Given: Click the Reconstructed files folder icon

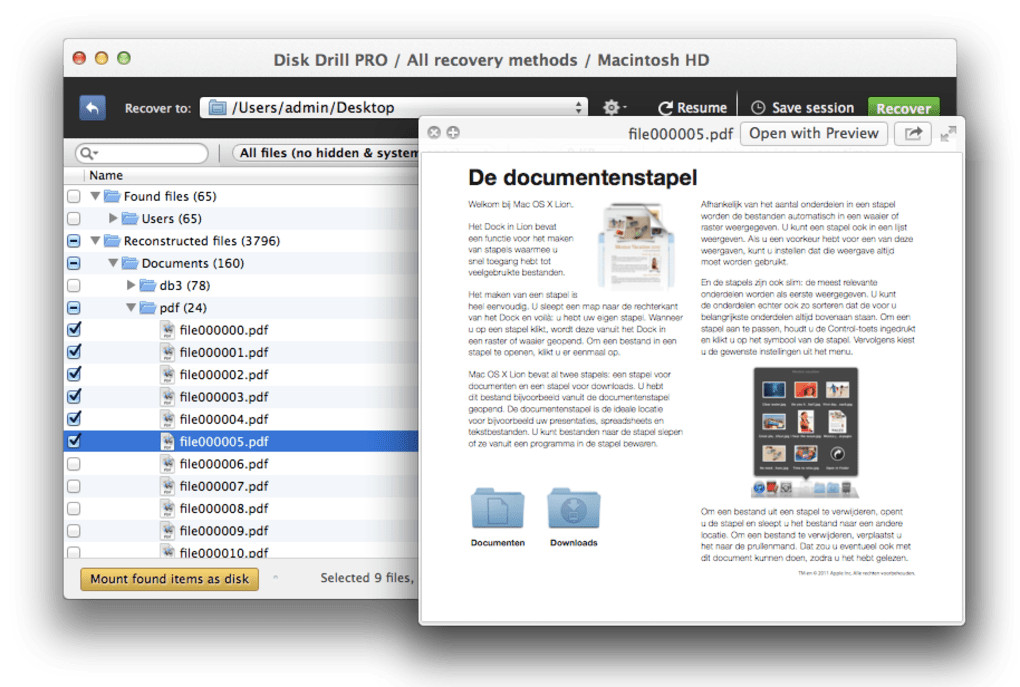Looking at the screenshot, I should coord(113,241).
